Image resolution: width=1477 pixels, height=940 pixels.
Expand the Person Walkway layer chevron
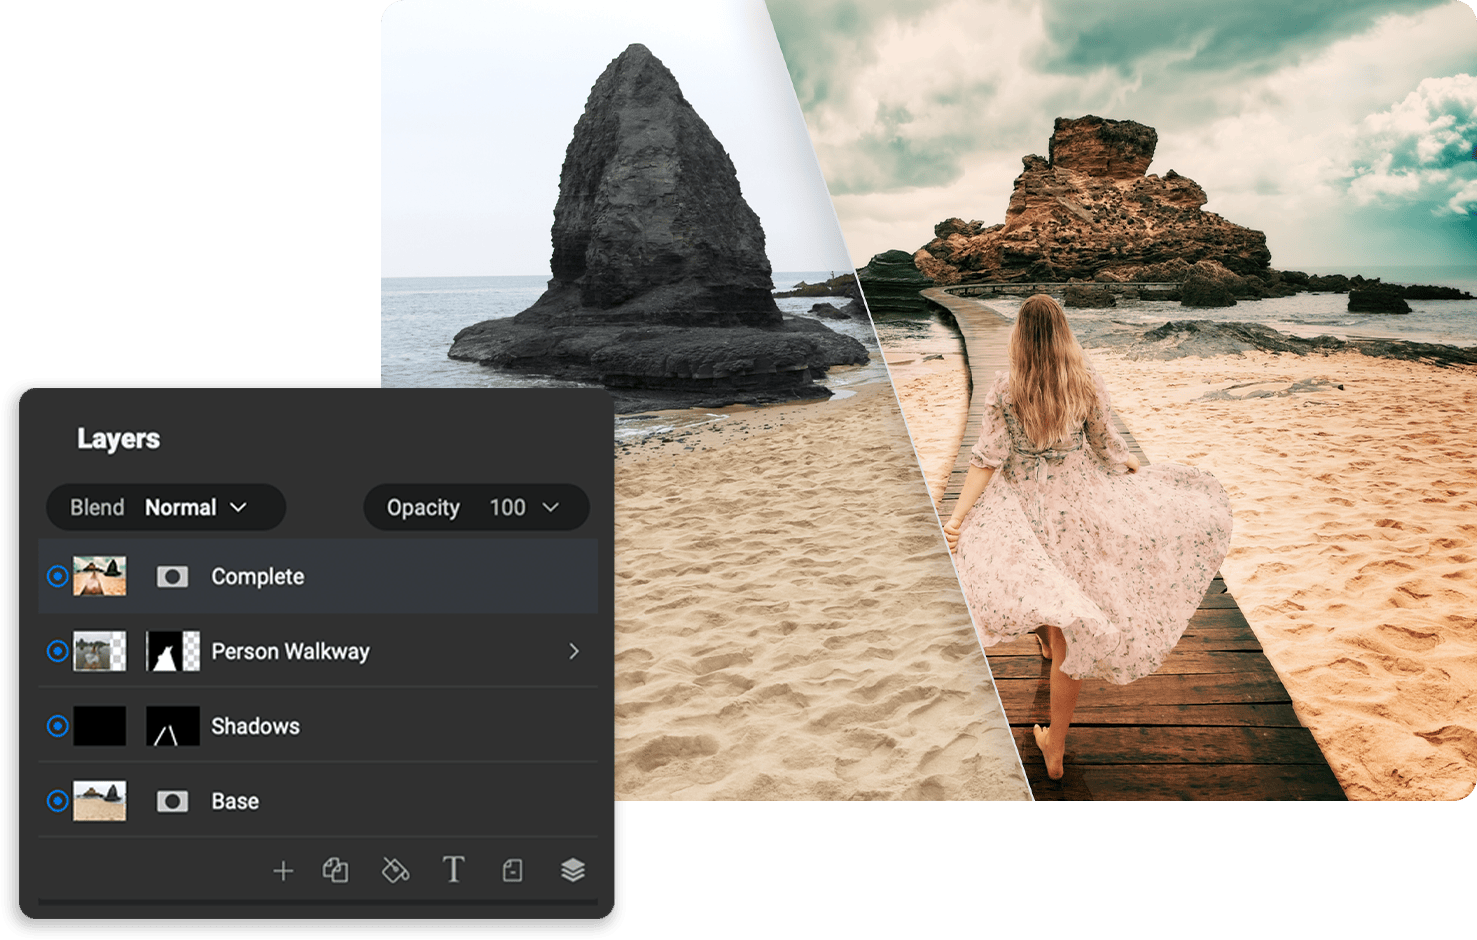tap(575, 651)
